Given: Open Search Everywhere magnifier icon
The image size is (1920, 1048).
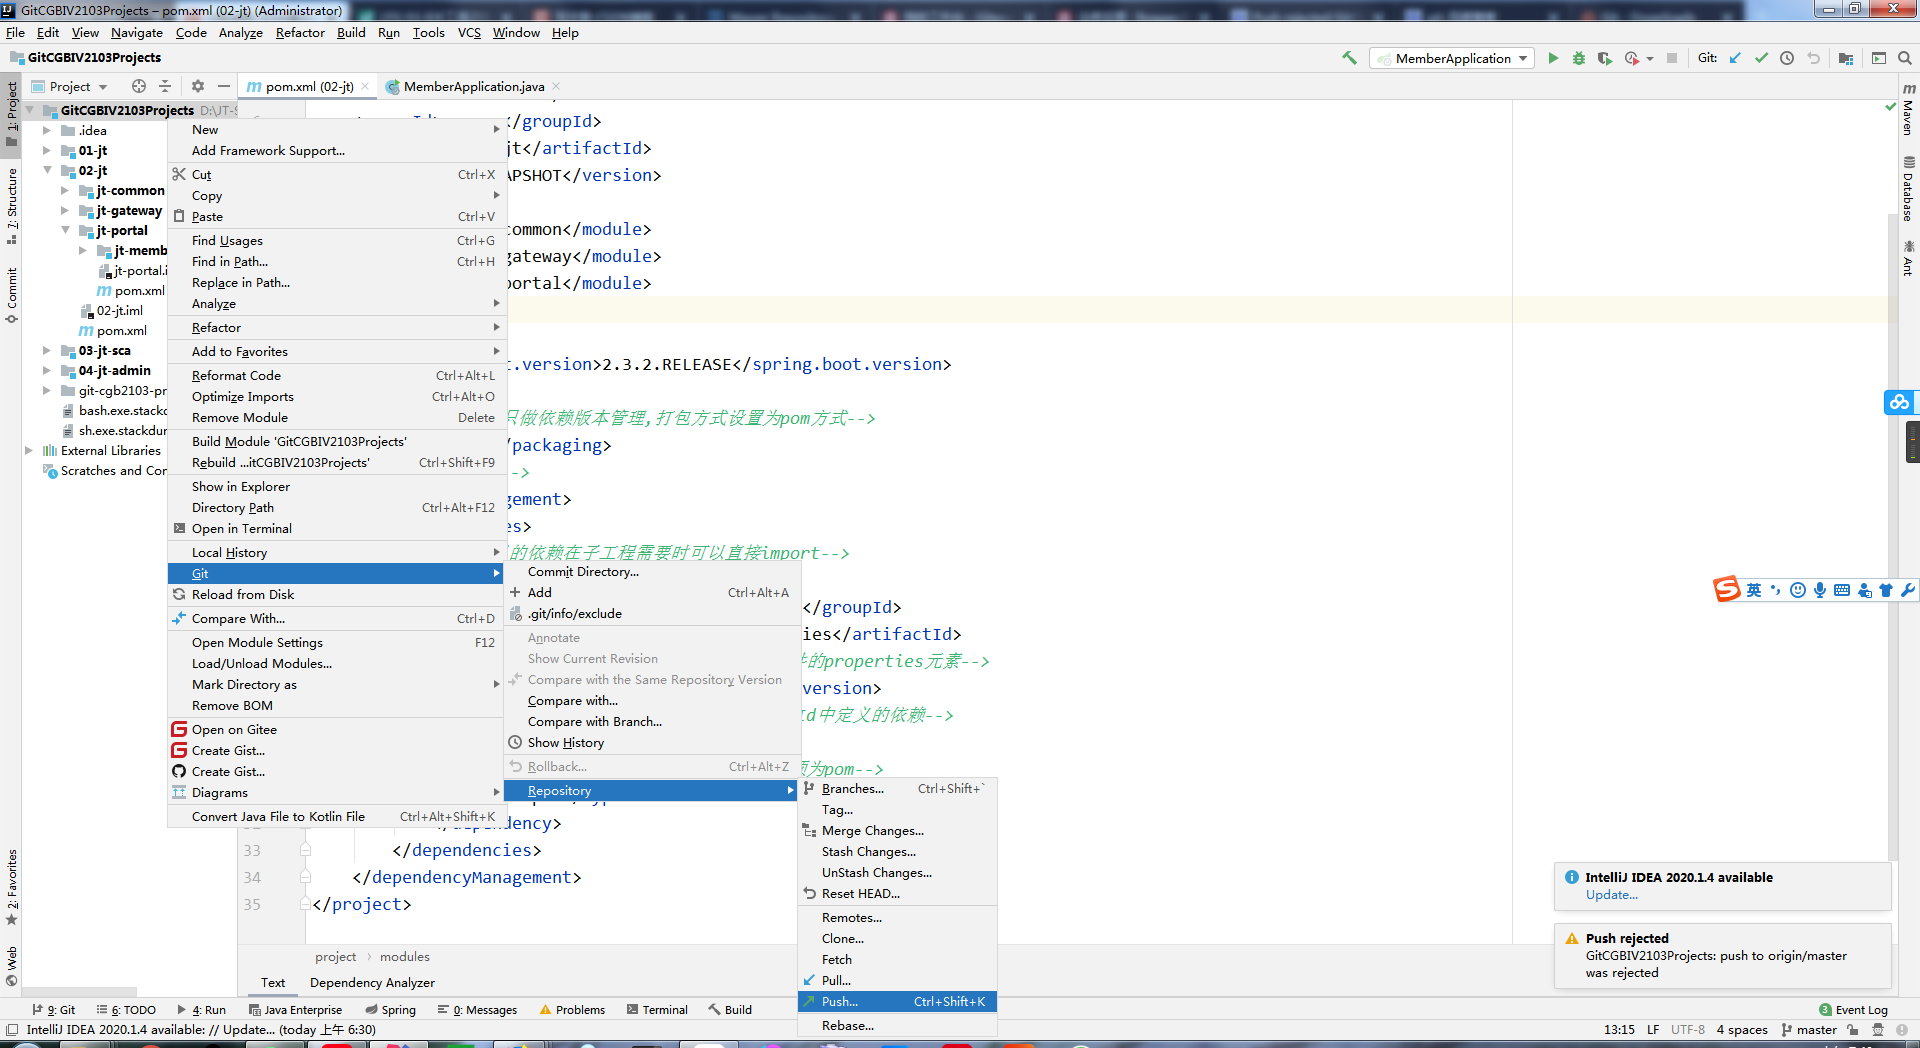Looking at the screenshot, I should (1905, 58).
